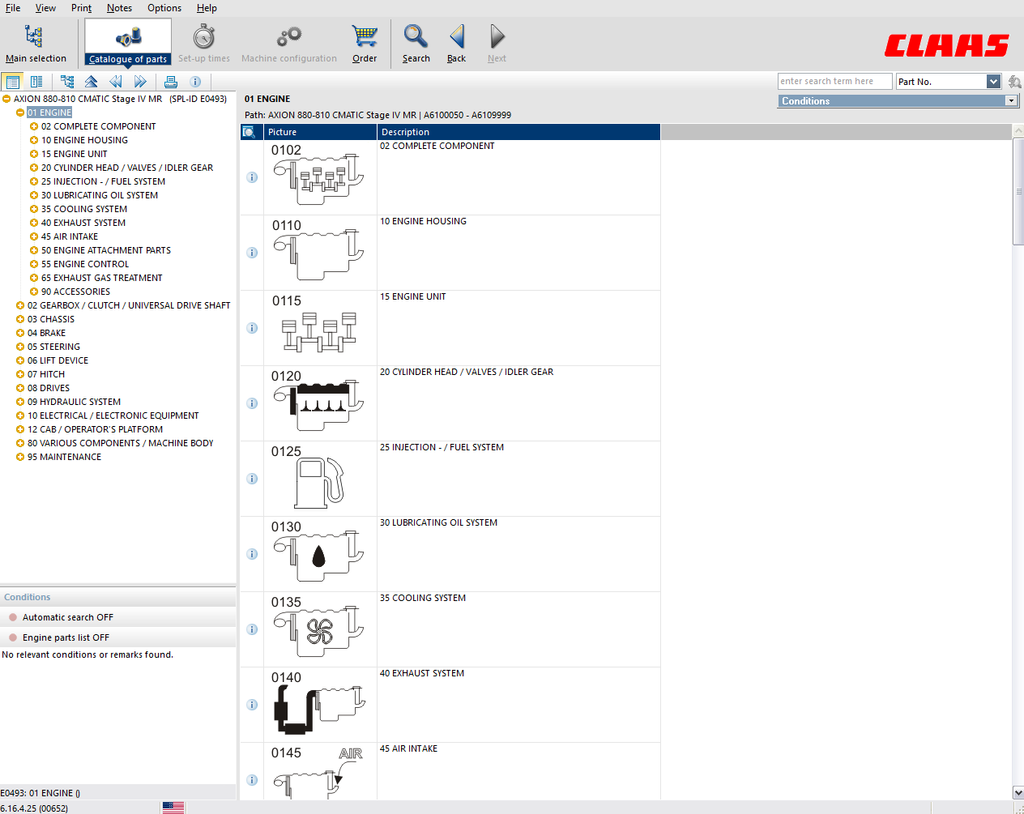Expand 02 GEARBOX / CLUTCH tree node

(20, 305)
